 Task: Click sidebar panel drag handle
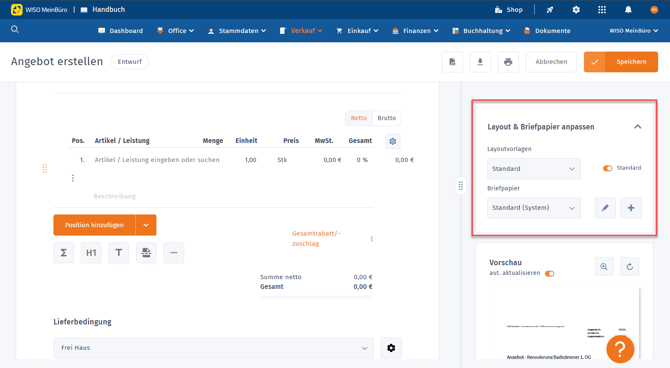(461, 185)
